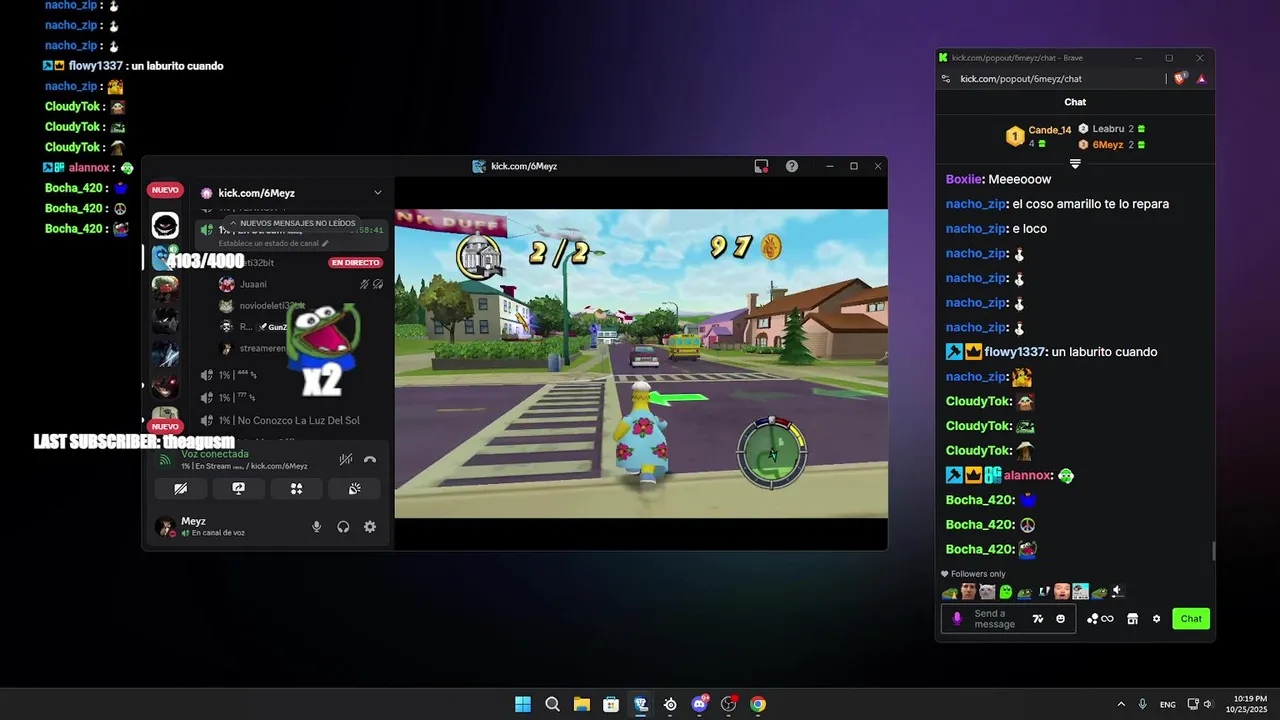1280x720 pixels.
Task: Collapse the chat leaderboard arrow
Action: tap(1075, 164)
